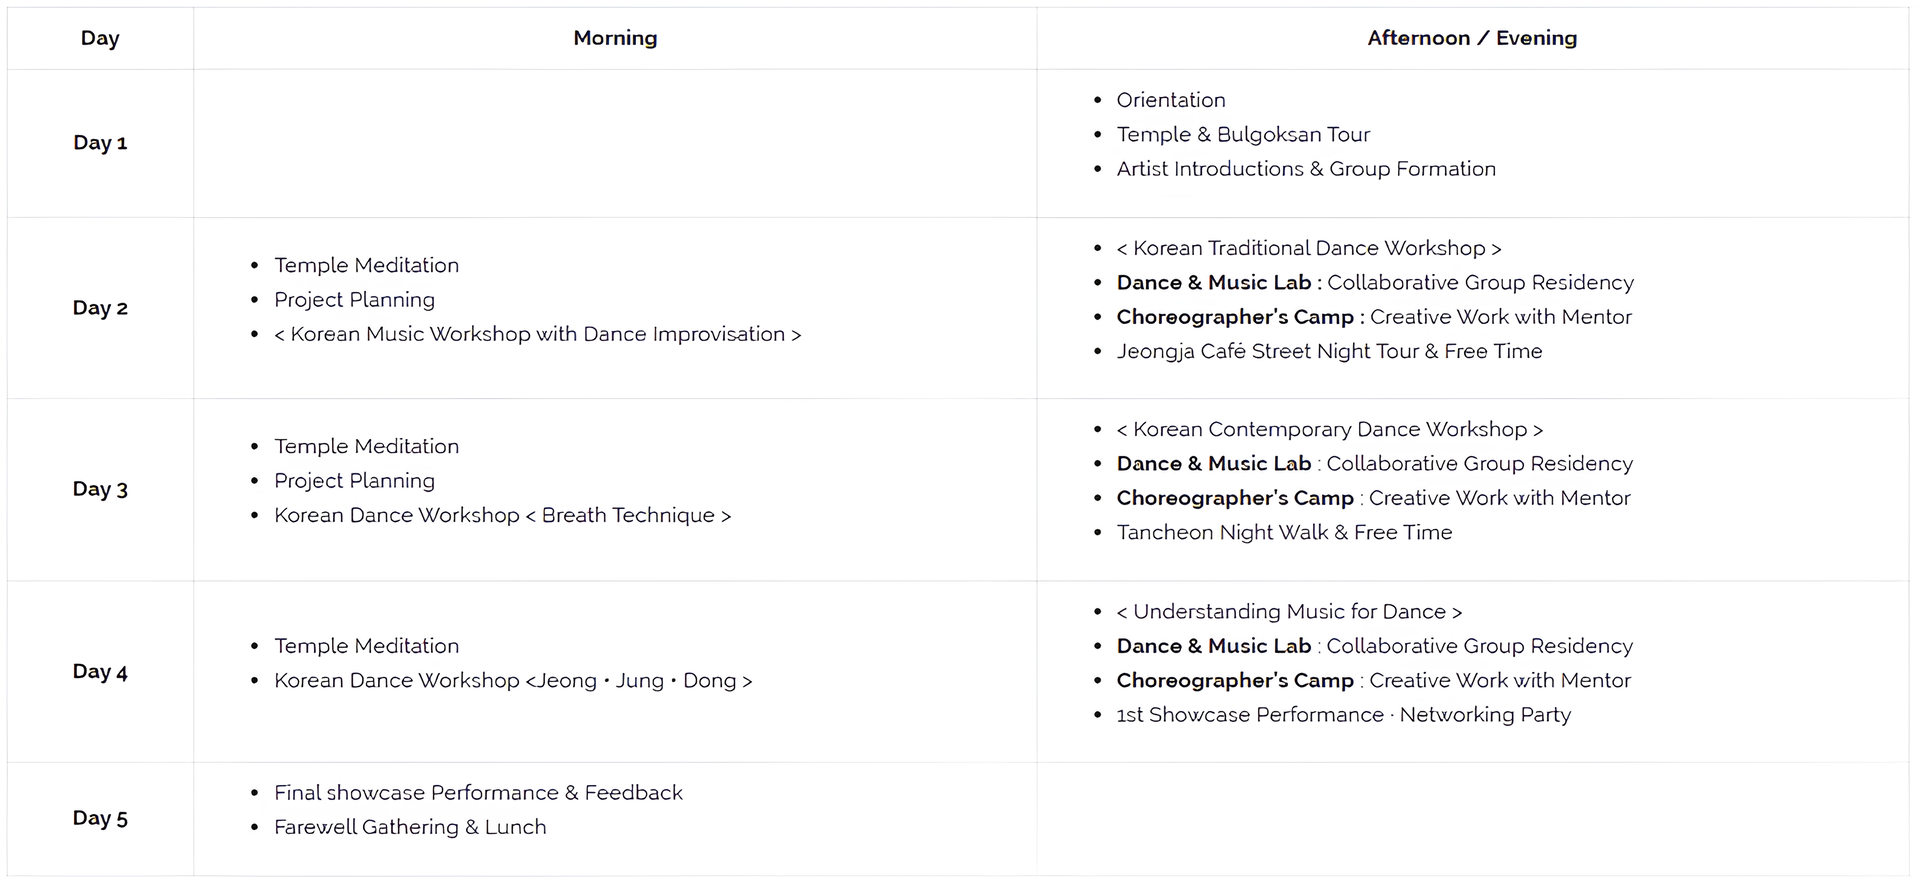Click the Morning column header
This screenshot has width=1919, height=883.
[x=615, y=38]
